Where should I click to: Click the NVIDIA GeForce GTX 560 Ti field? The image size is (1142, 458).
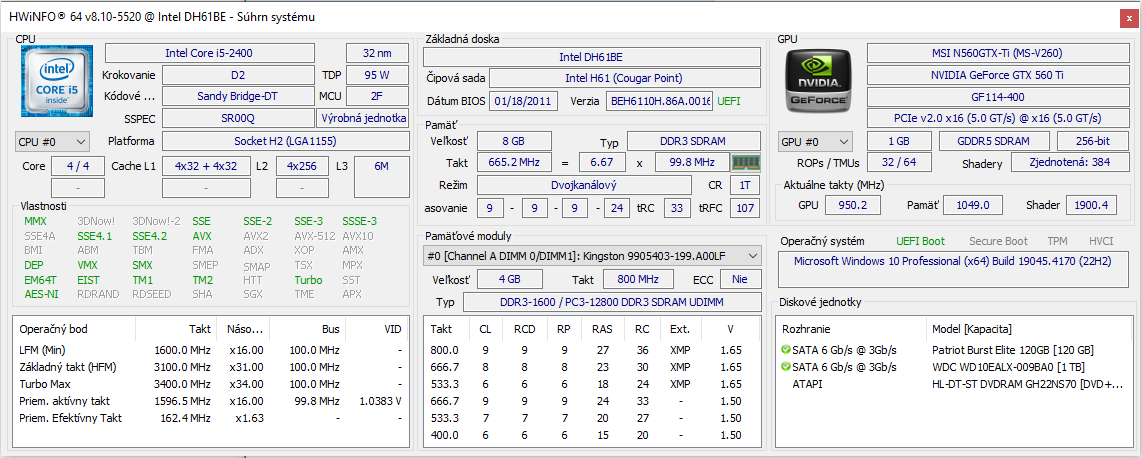(x=998, y=75)
